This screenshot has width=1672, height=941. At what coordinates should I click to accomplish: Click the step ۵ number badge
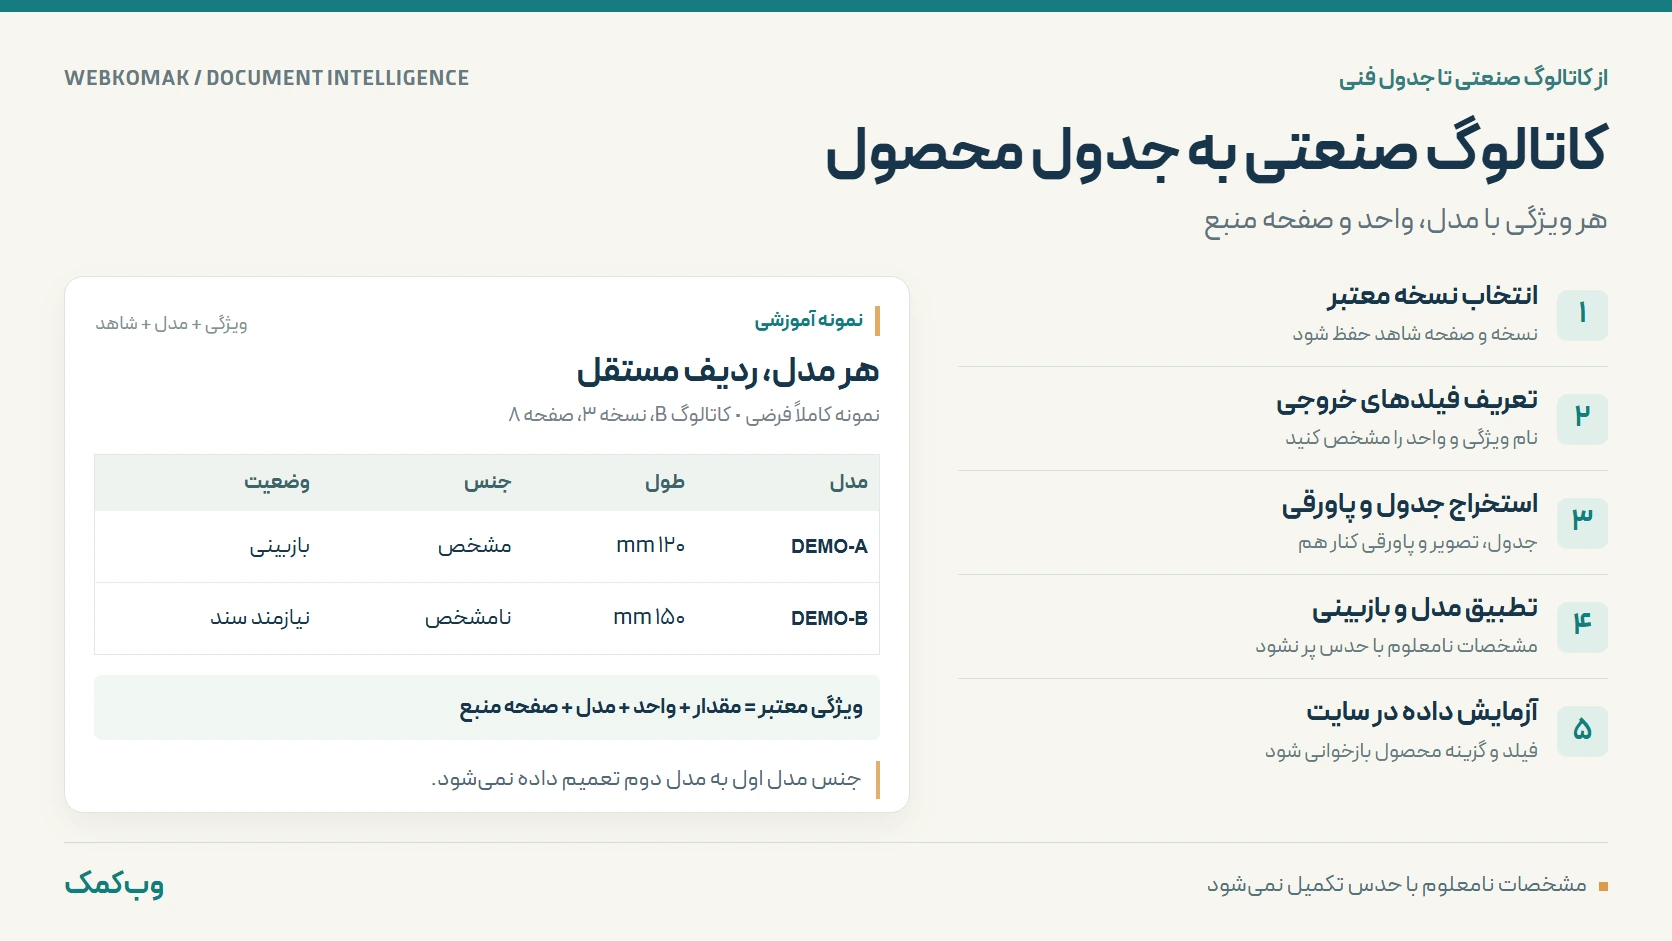click(x=1582, y=731)
